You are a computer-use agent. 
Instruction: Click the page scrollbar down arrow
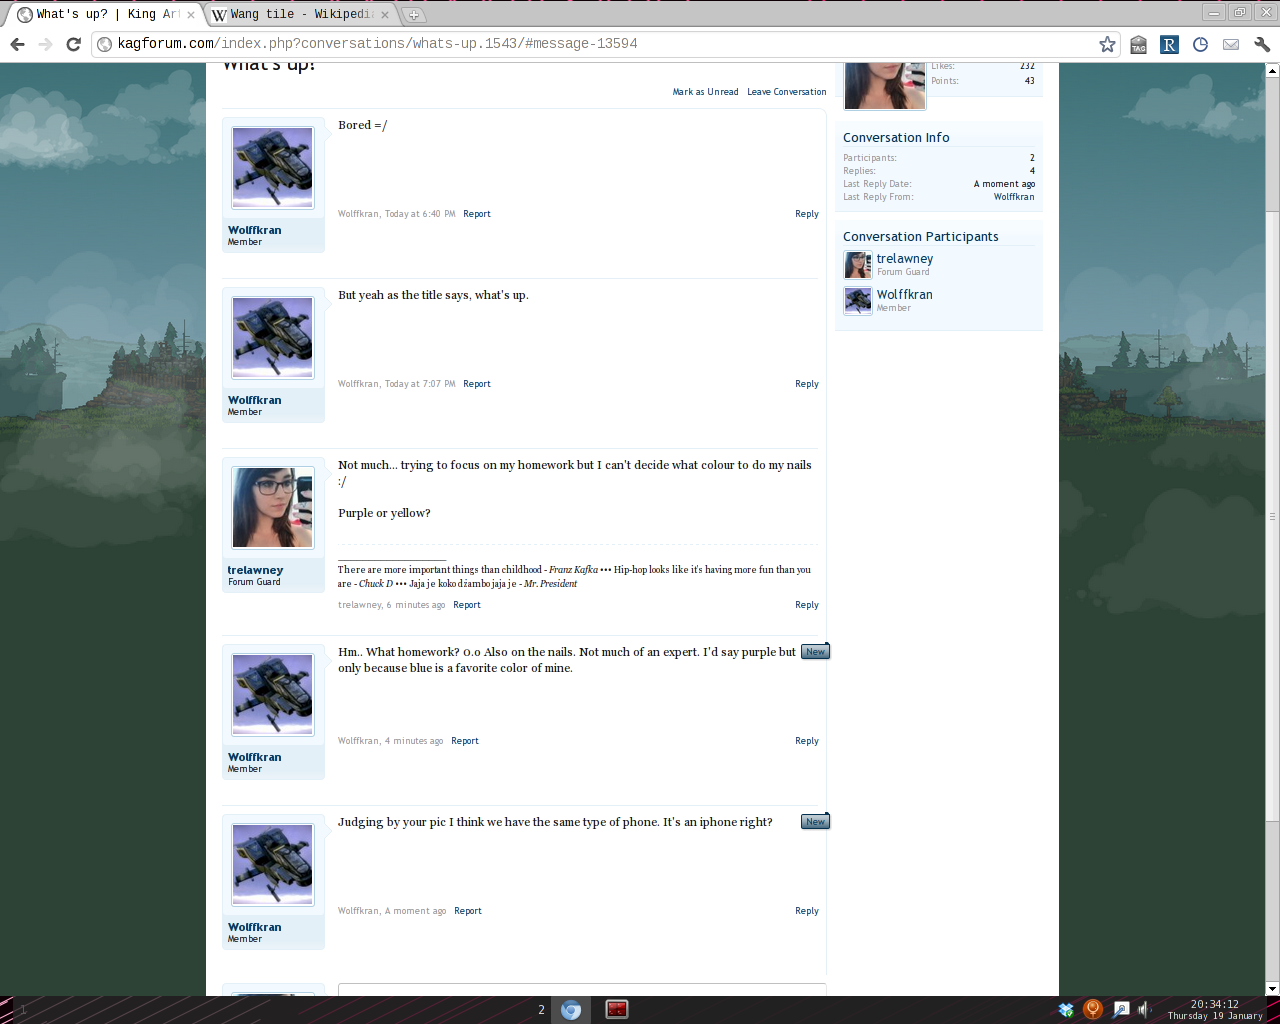pos(1272,989)
